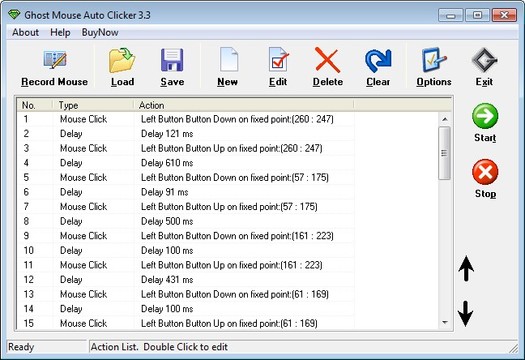Stop playback with the red Stop button
525x360 pixels.
click(485, 172)
